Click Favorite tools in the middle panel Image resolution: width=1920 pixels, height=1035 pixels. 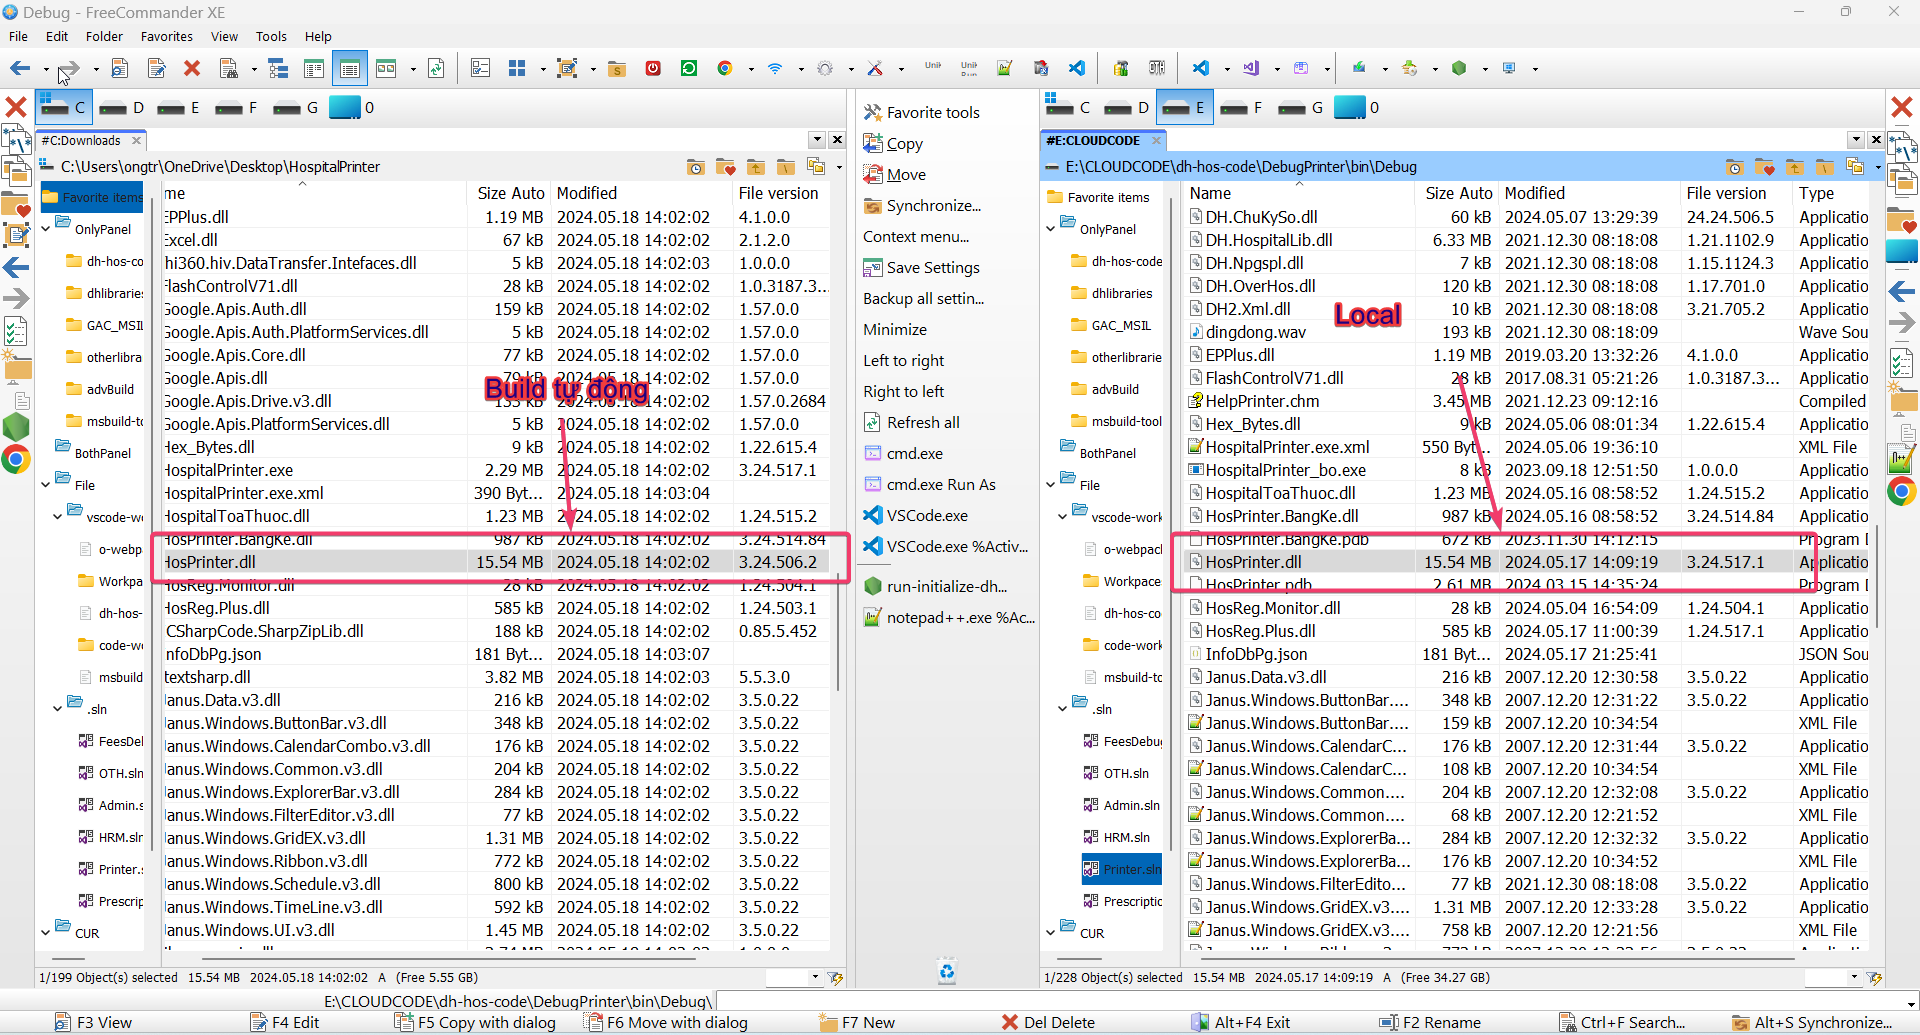(921, 112)
